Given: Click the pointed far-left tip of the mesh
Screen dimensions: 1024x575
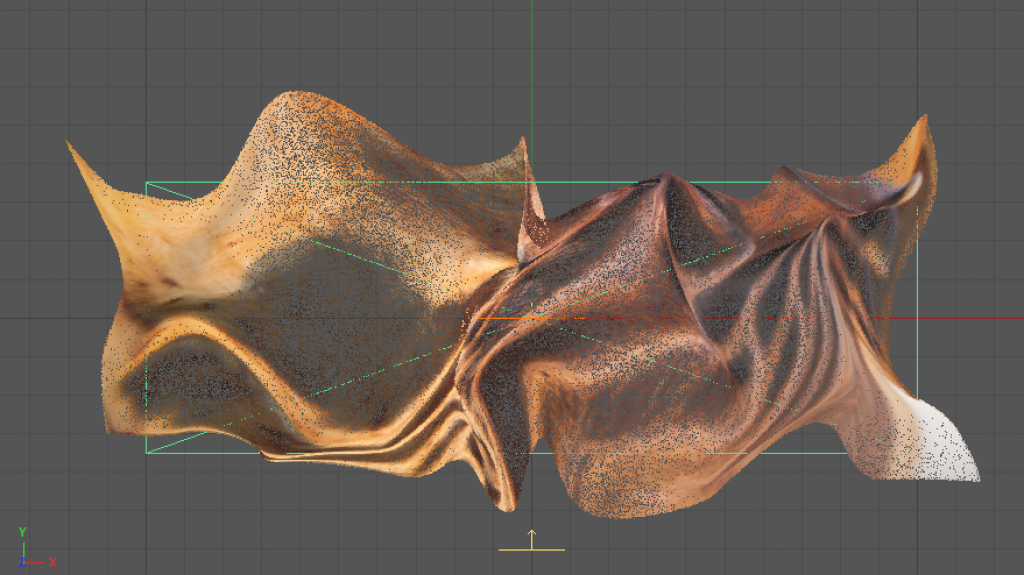Looking at the screenshot, I should click(72, 147).
